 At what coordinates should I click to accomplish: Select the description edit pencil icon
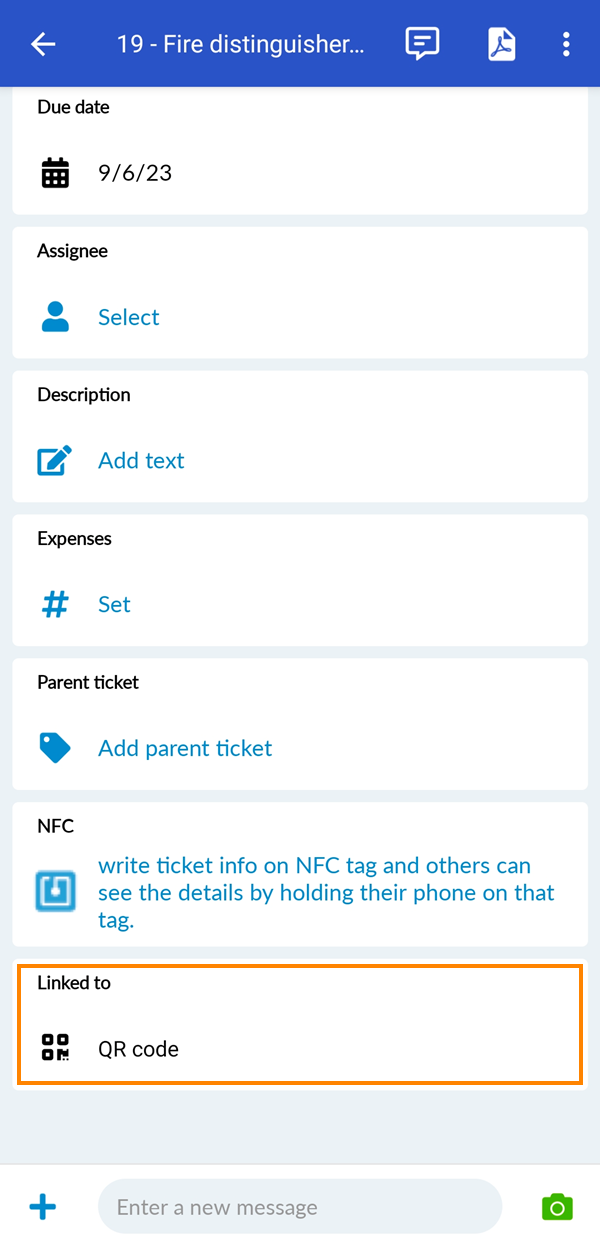[55, 460]
